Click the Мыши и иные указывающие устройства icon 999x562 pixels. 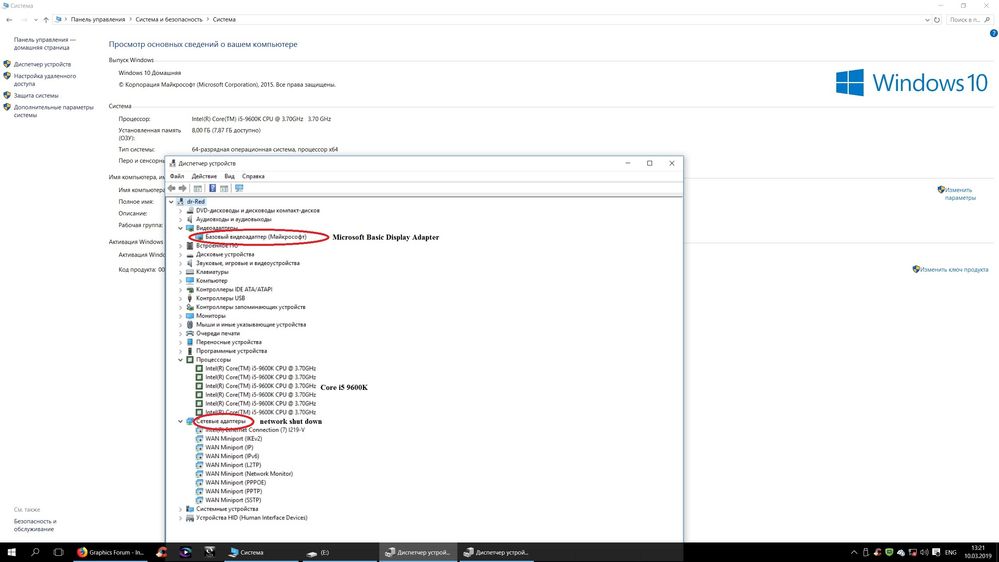click(x=190, y=324)
